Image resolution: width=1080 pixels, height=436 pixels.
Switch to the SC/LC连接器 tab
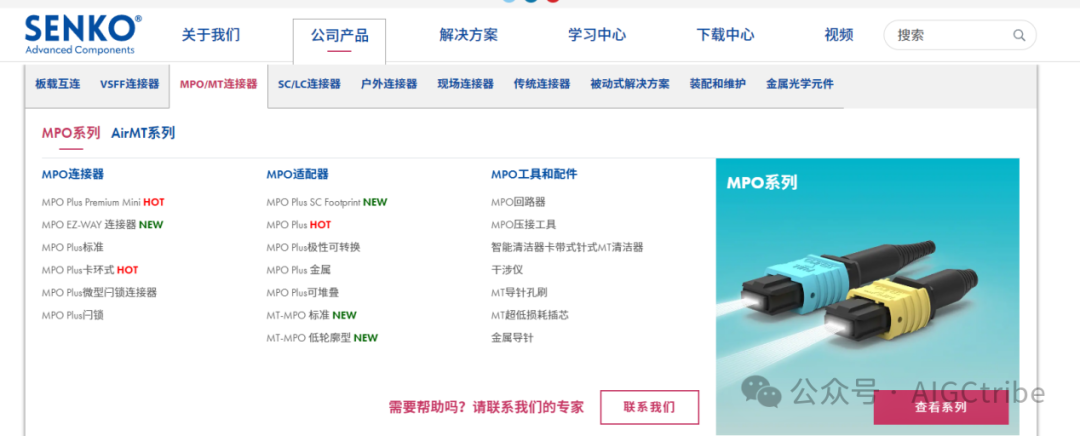pyautogui.click(x=309, y=84)
